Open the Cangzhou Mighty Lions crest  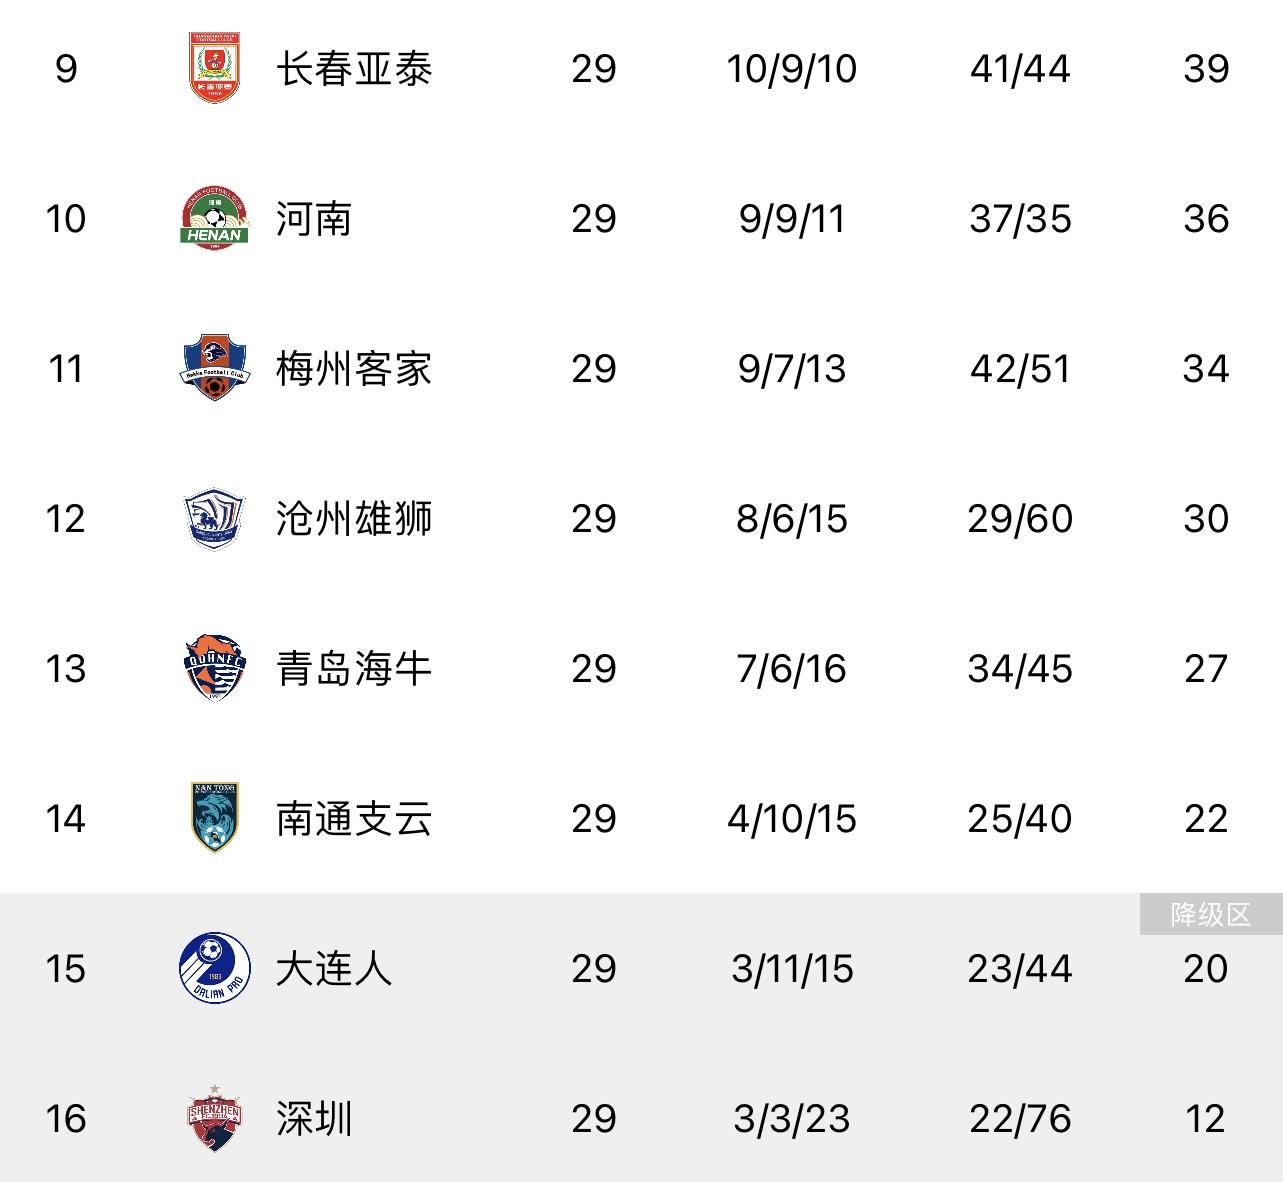point(214,518)
